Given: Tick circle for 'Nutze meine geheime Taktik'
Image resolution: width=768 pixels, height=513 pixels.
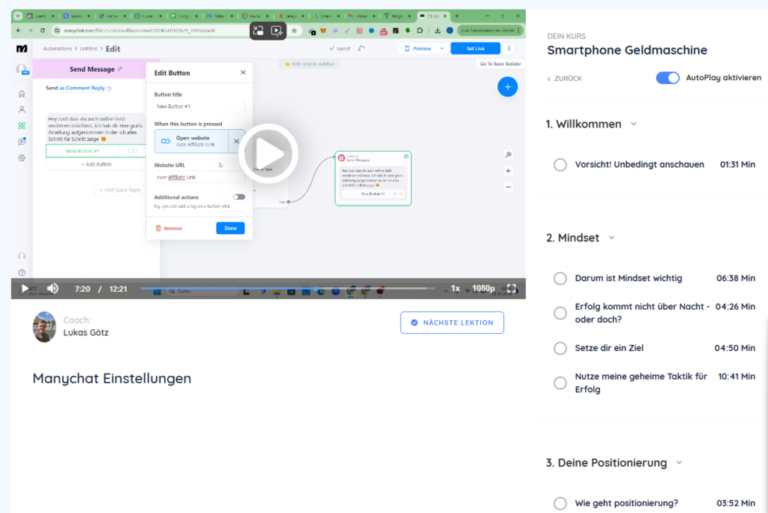Looking at the screenshot, I should [560, 383].
